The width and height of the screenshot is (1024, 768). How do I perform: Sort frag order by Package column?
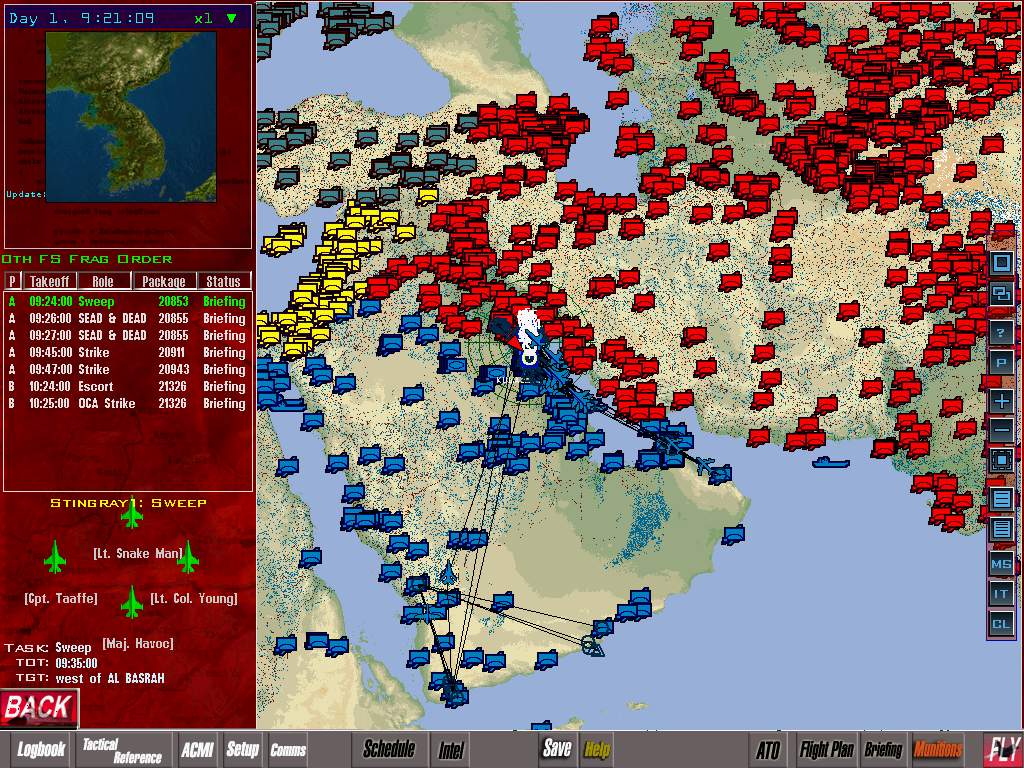pos(164,281)
